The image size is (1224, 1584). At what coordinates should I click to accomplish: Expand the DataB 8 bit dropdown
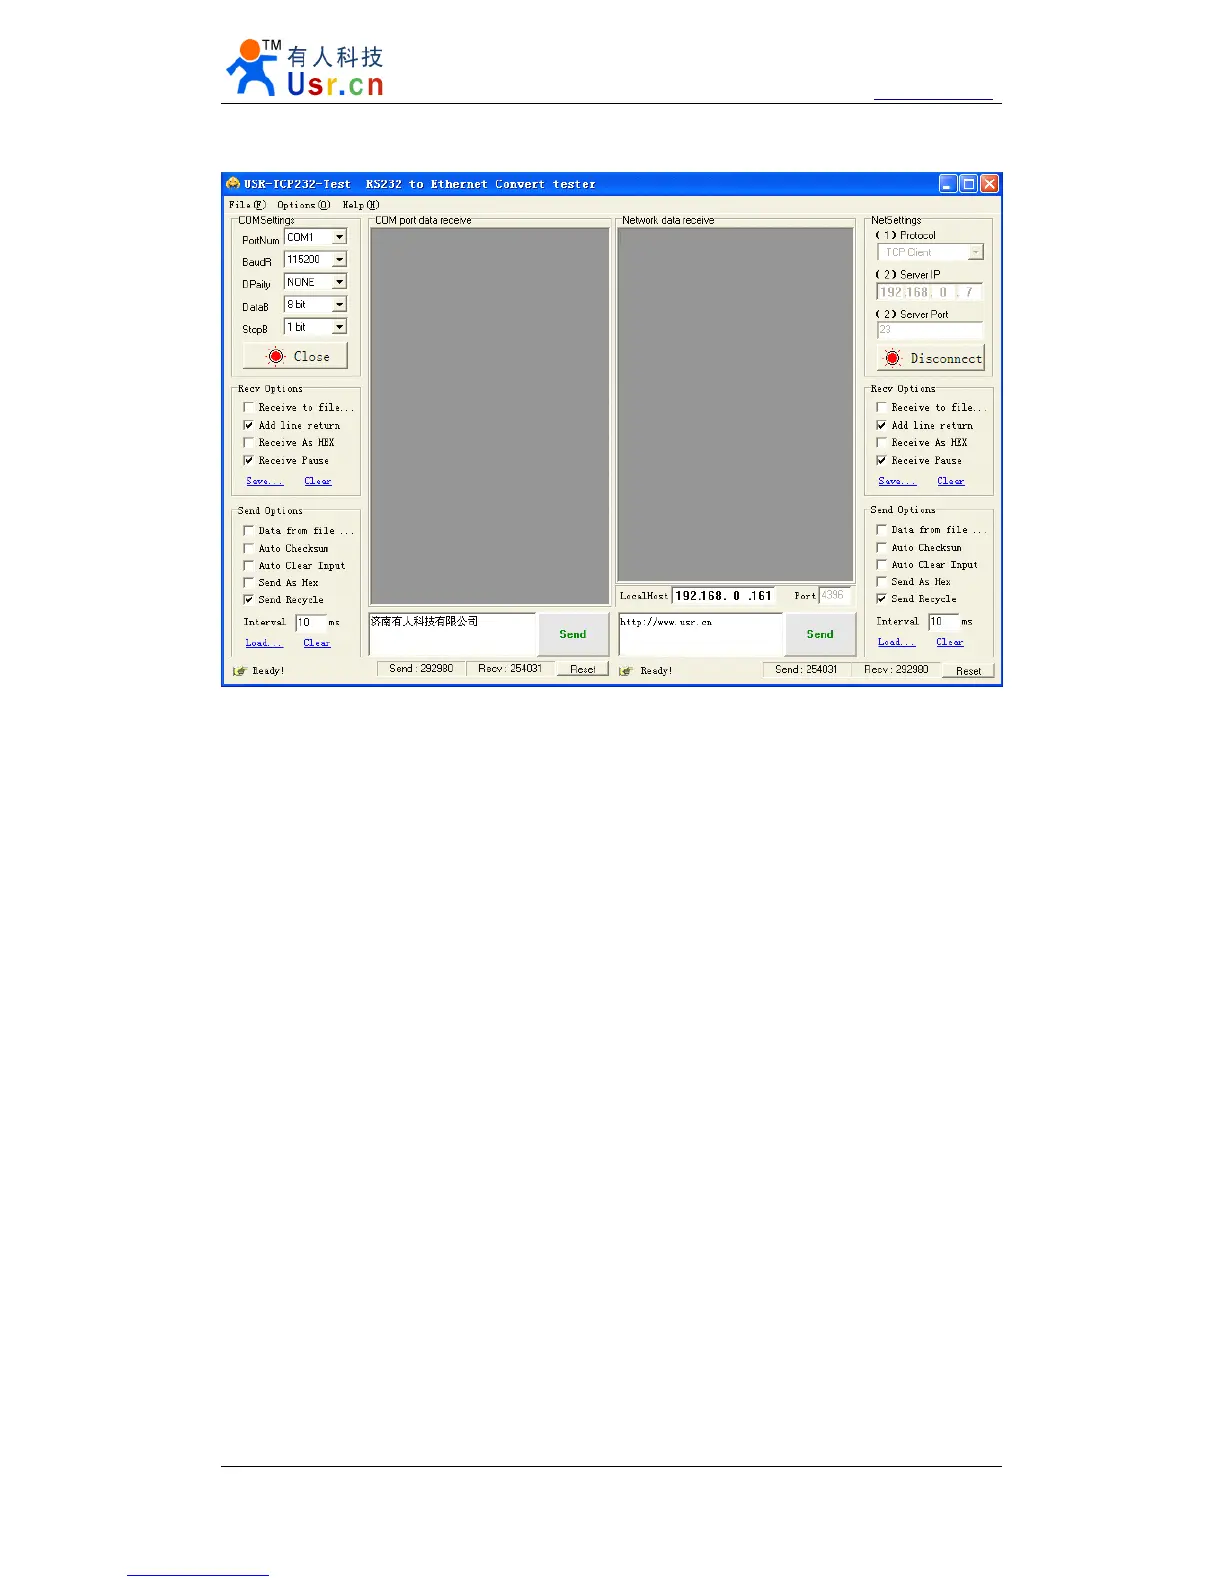click(339, 304)
